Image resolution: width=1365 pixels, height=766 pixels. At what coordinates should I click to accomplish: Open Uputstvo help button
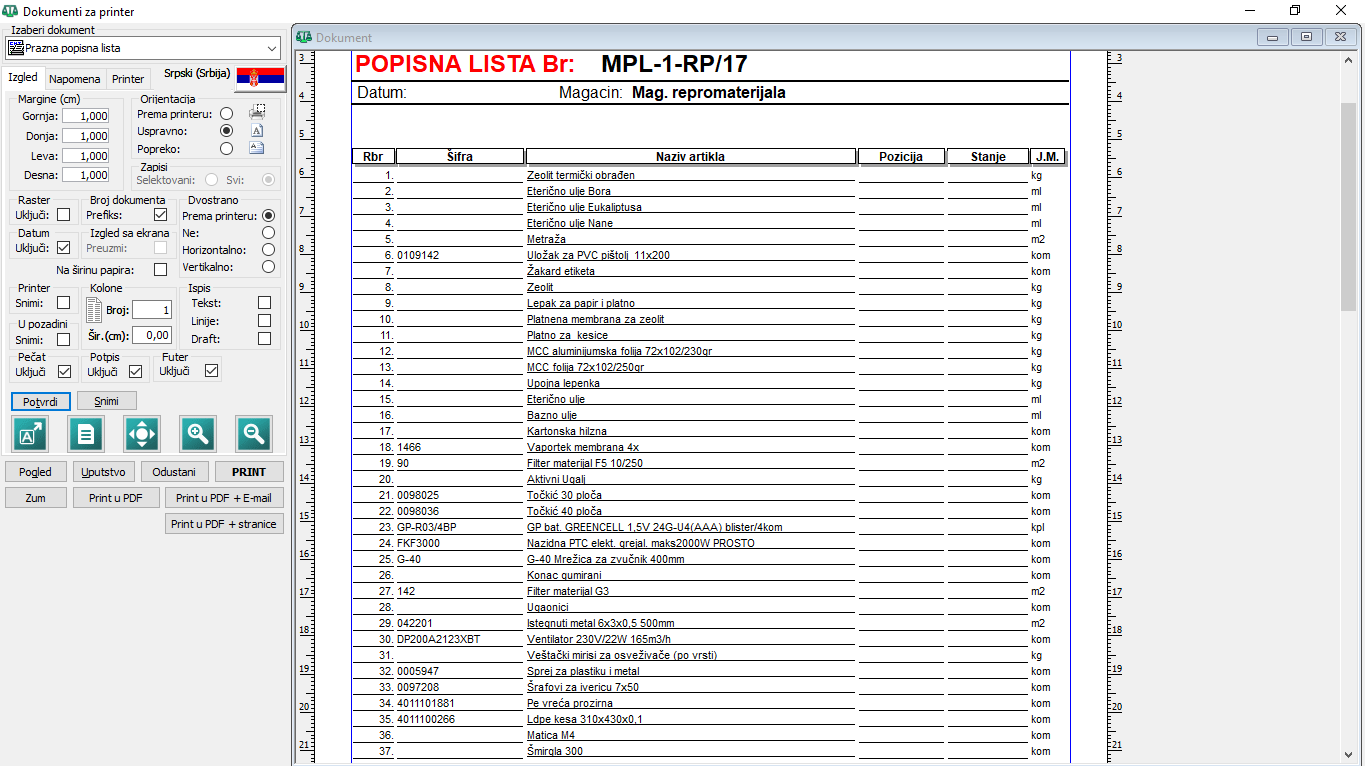(x=103, y=471)
